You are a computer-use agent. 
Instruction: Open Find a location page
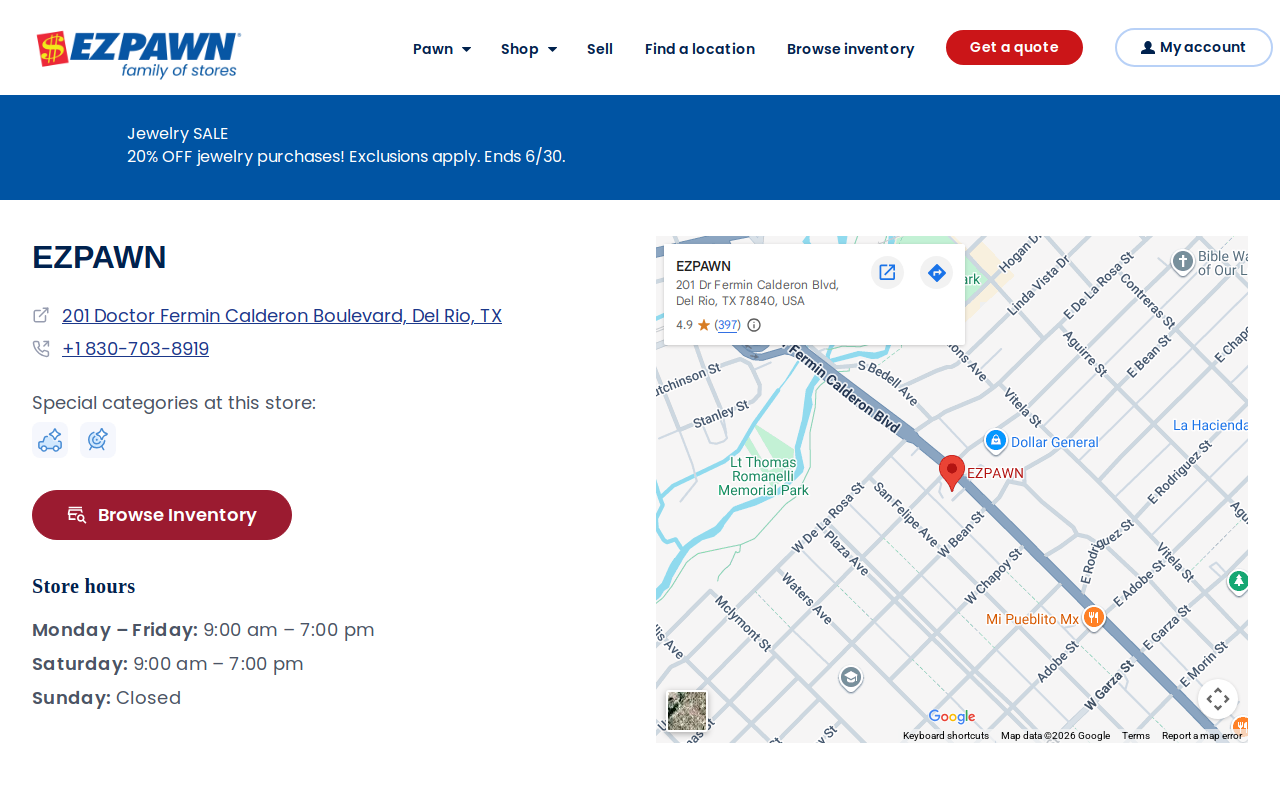(700, 49)
